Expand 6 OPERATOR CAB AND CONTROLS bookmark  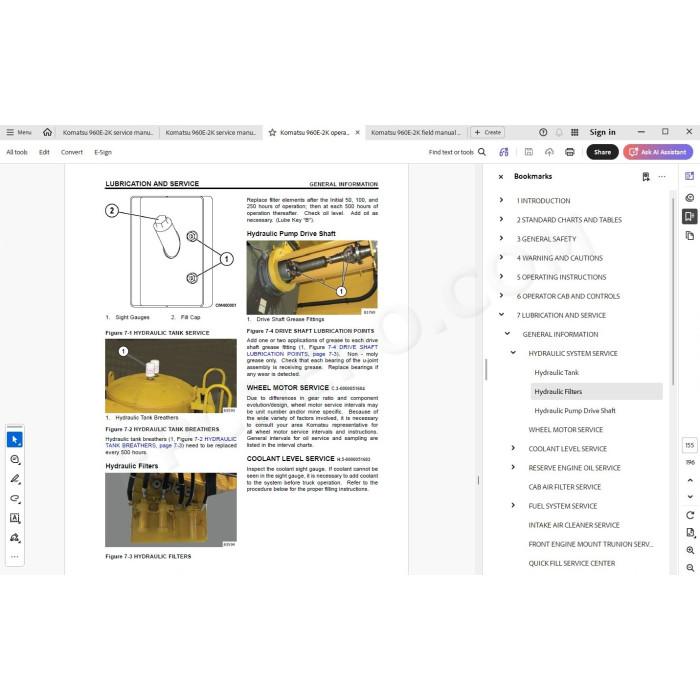(501, 296)
